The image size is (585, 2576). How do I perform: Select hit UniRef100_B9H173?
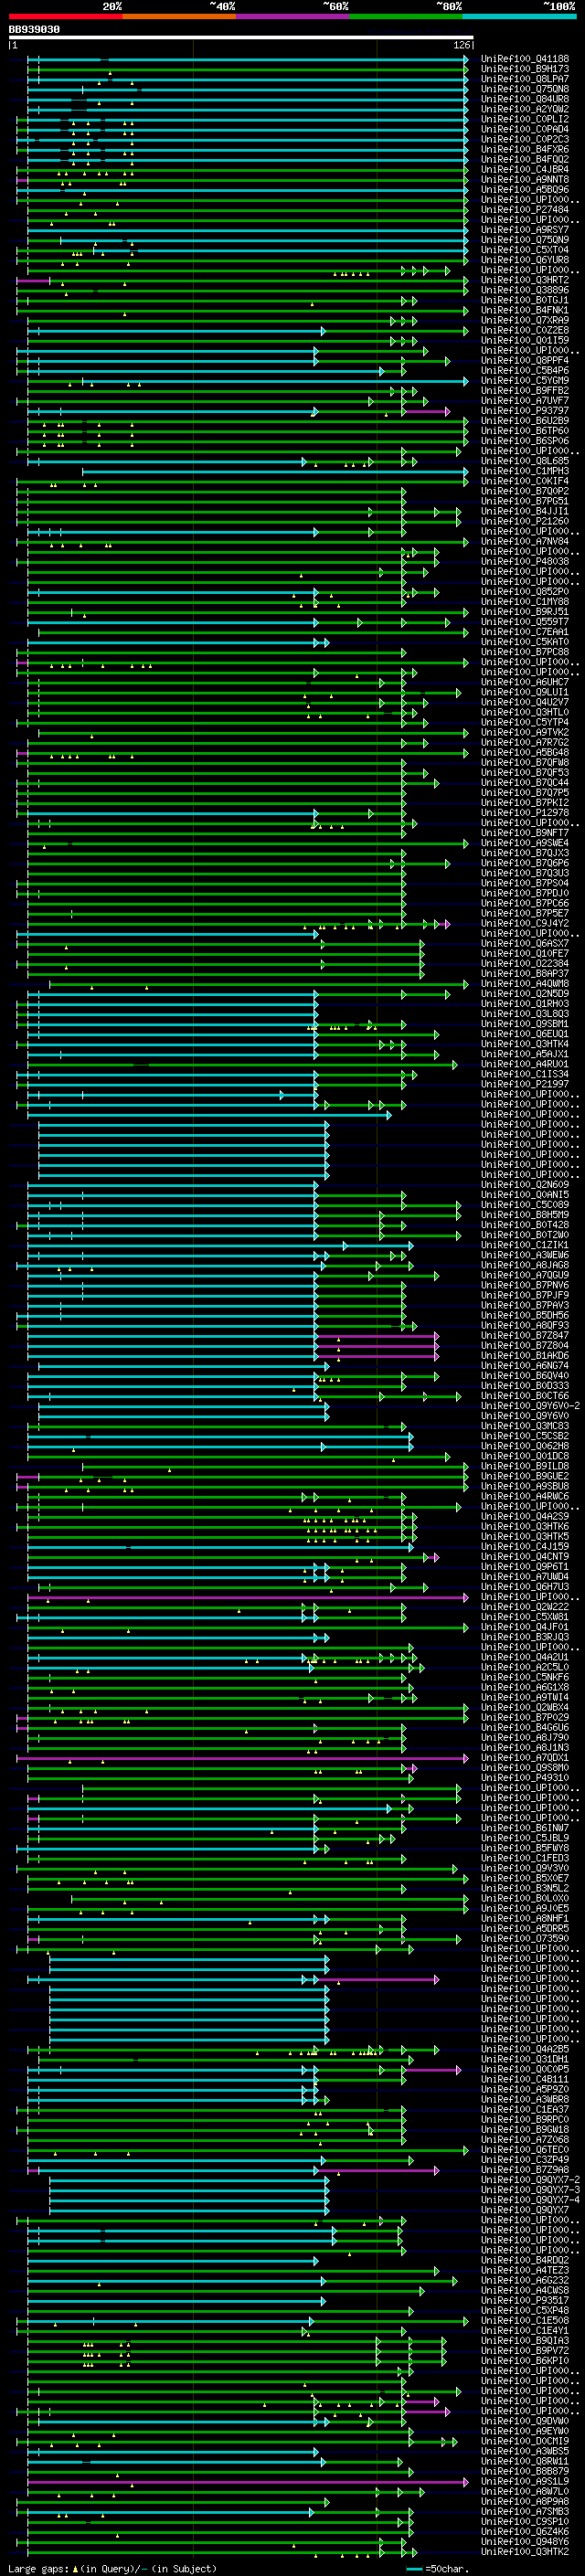pyautogui.click(x=525, y=69)
